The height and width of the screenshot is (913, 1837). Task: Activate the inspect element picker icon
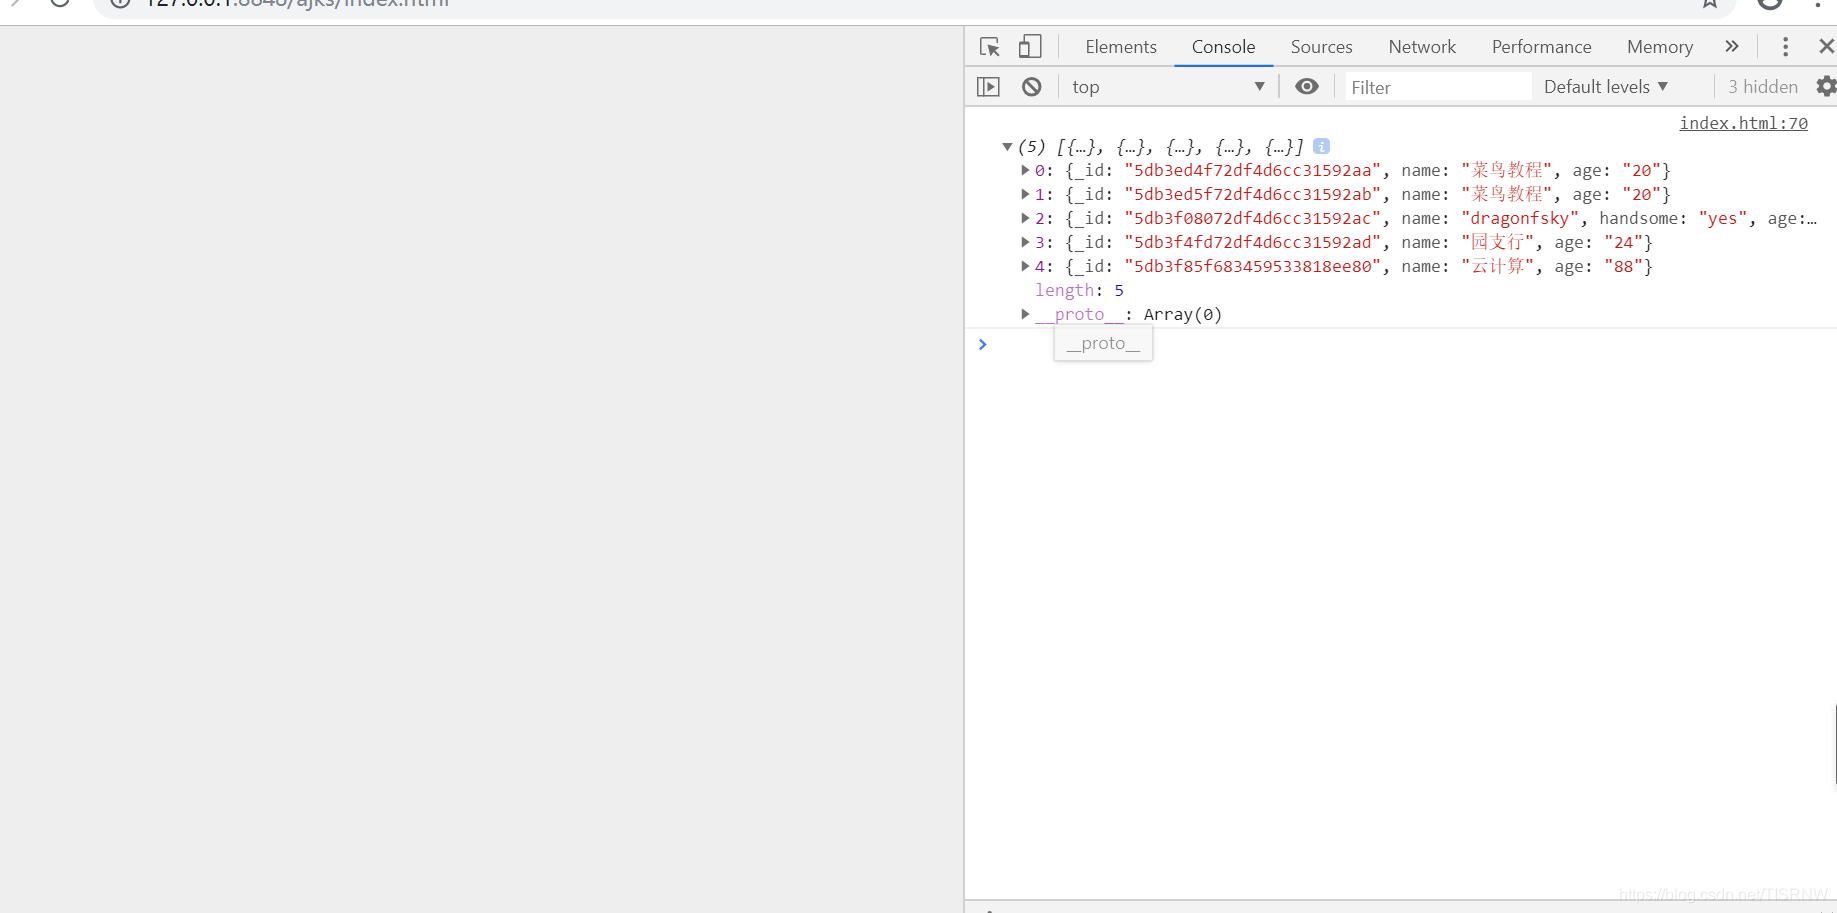pos(990,47)
